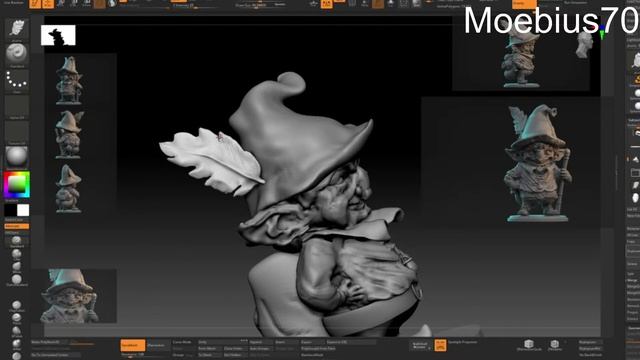Image resolution: width=640 pixels, height=360 pixels.
Task: Click the brown swatch in top left shelf
Action: pyautogui.click(x=100, y=4)
